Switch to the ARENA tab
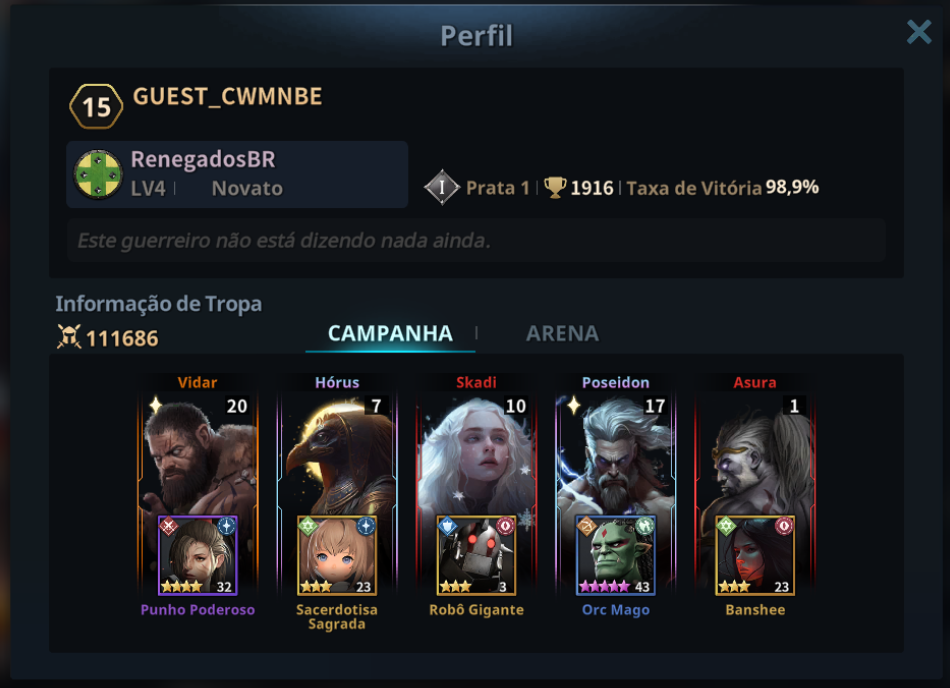The image size is (950, 688). pyautogui.click(x=562, y=333)
